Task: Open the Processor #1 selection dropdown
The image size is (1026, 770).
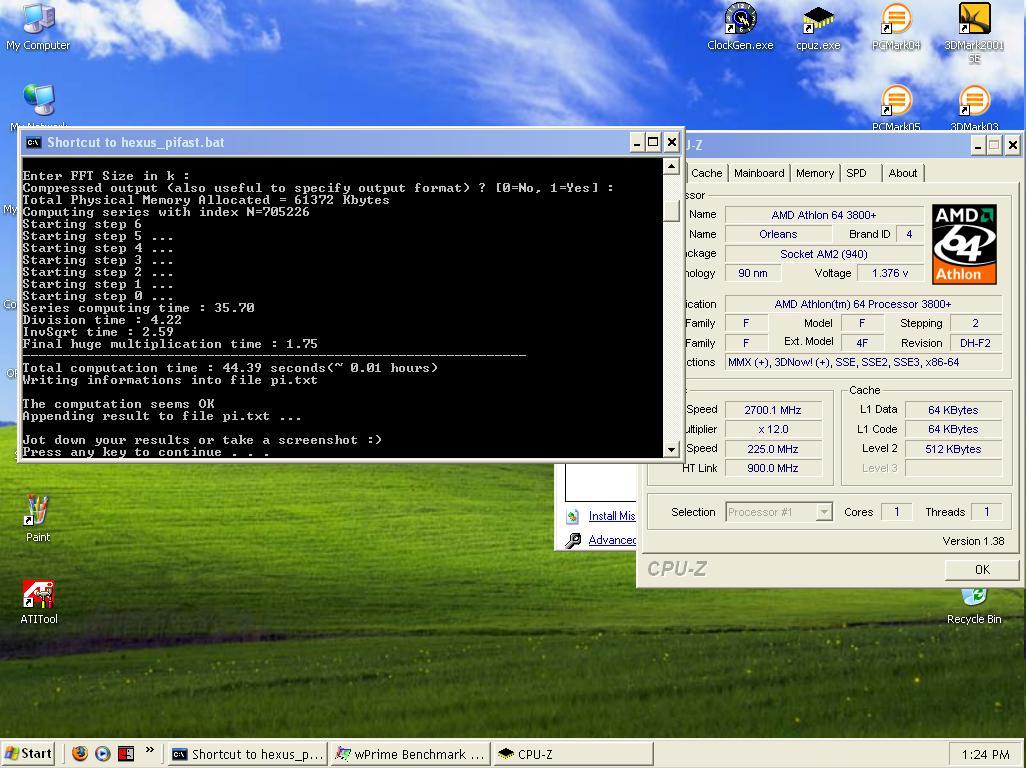Action: pos(779,512)
